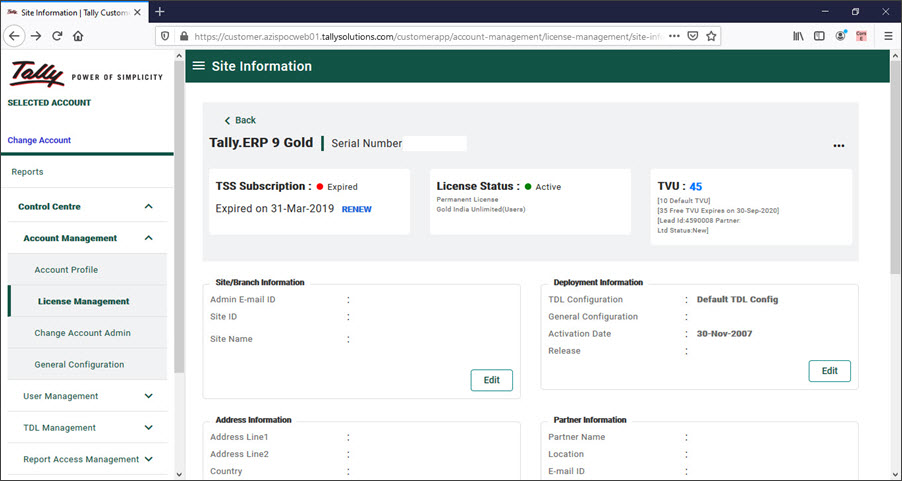Image resolution: width=902 pixels, height=481 pixels.
Task: Click the main page scrollbar up arrow
Action: [x=895, y=56]
